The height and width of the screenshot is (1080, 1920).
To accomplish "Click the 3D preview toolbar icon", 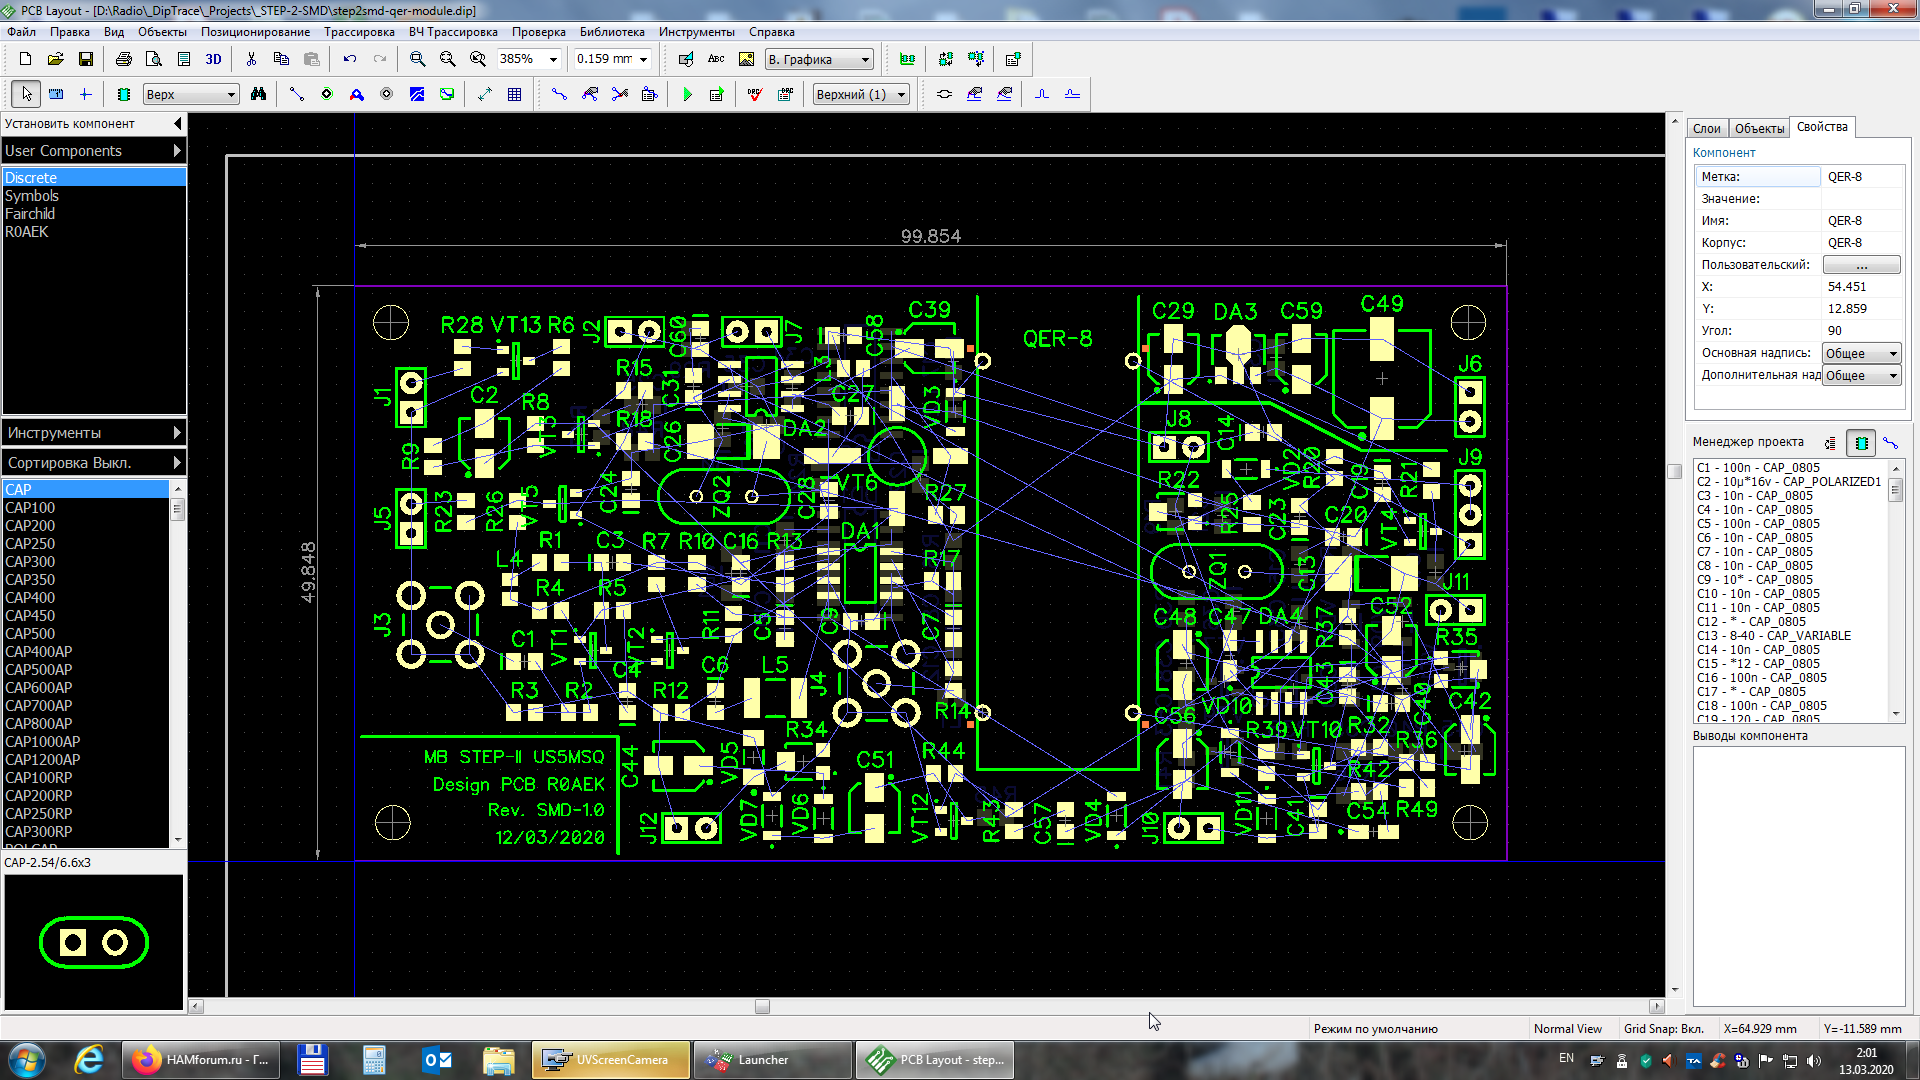I will [x=213, y=60].
